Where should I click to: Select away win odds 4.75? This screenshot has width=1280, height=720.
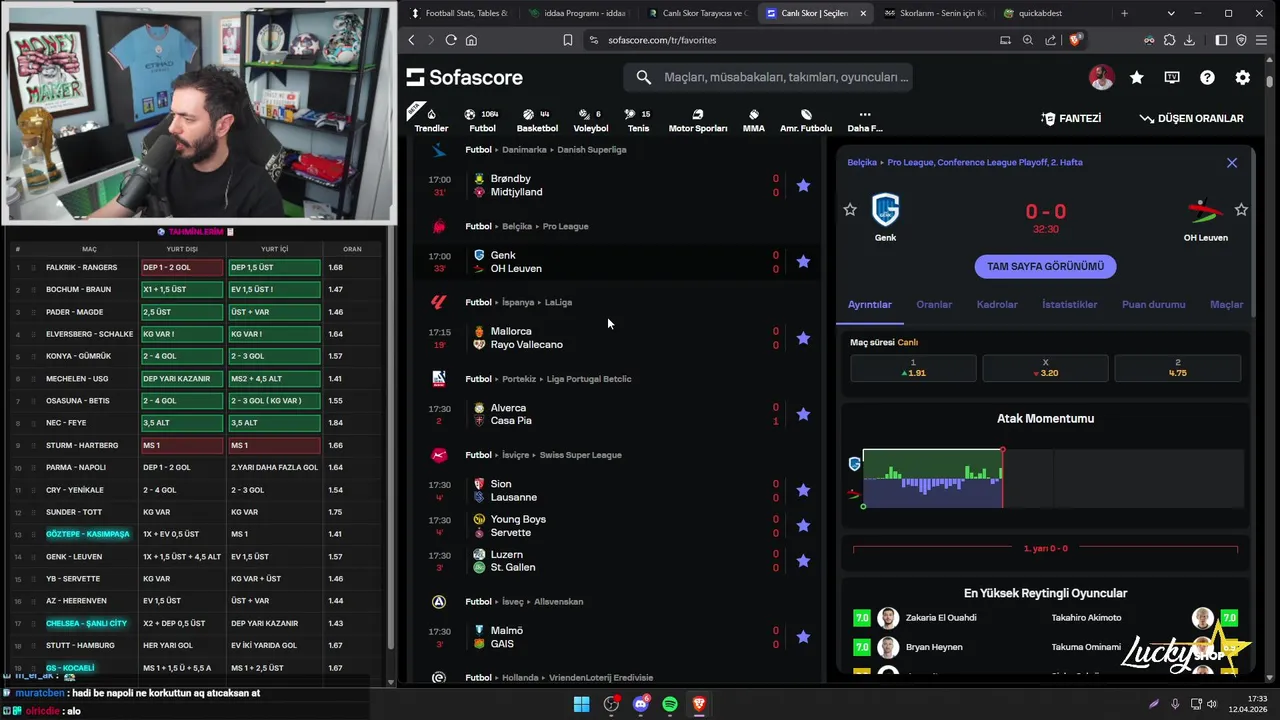coord(1178,368)
